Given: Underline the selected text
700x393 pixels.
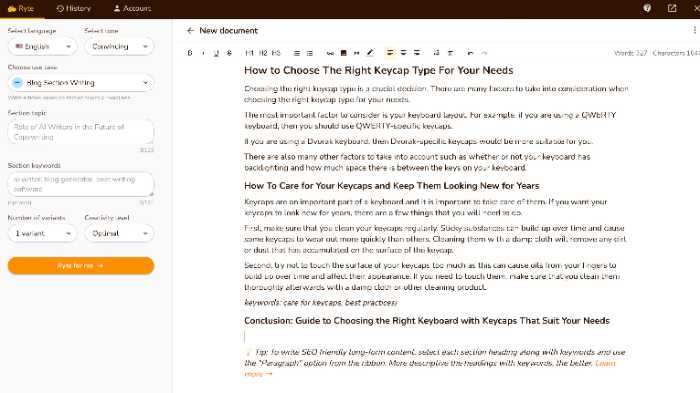Looking at the screenshot, I should coord(216,53).
